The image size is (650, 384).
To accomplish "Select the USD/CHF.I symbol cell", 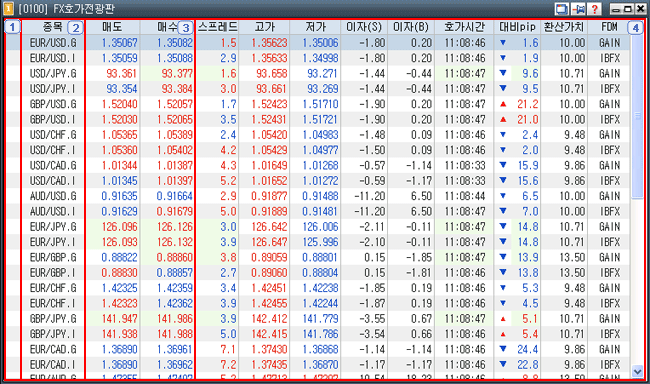I will tap(53, 150).
